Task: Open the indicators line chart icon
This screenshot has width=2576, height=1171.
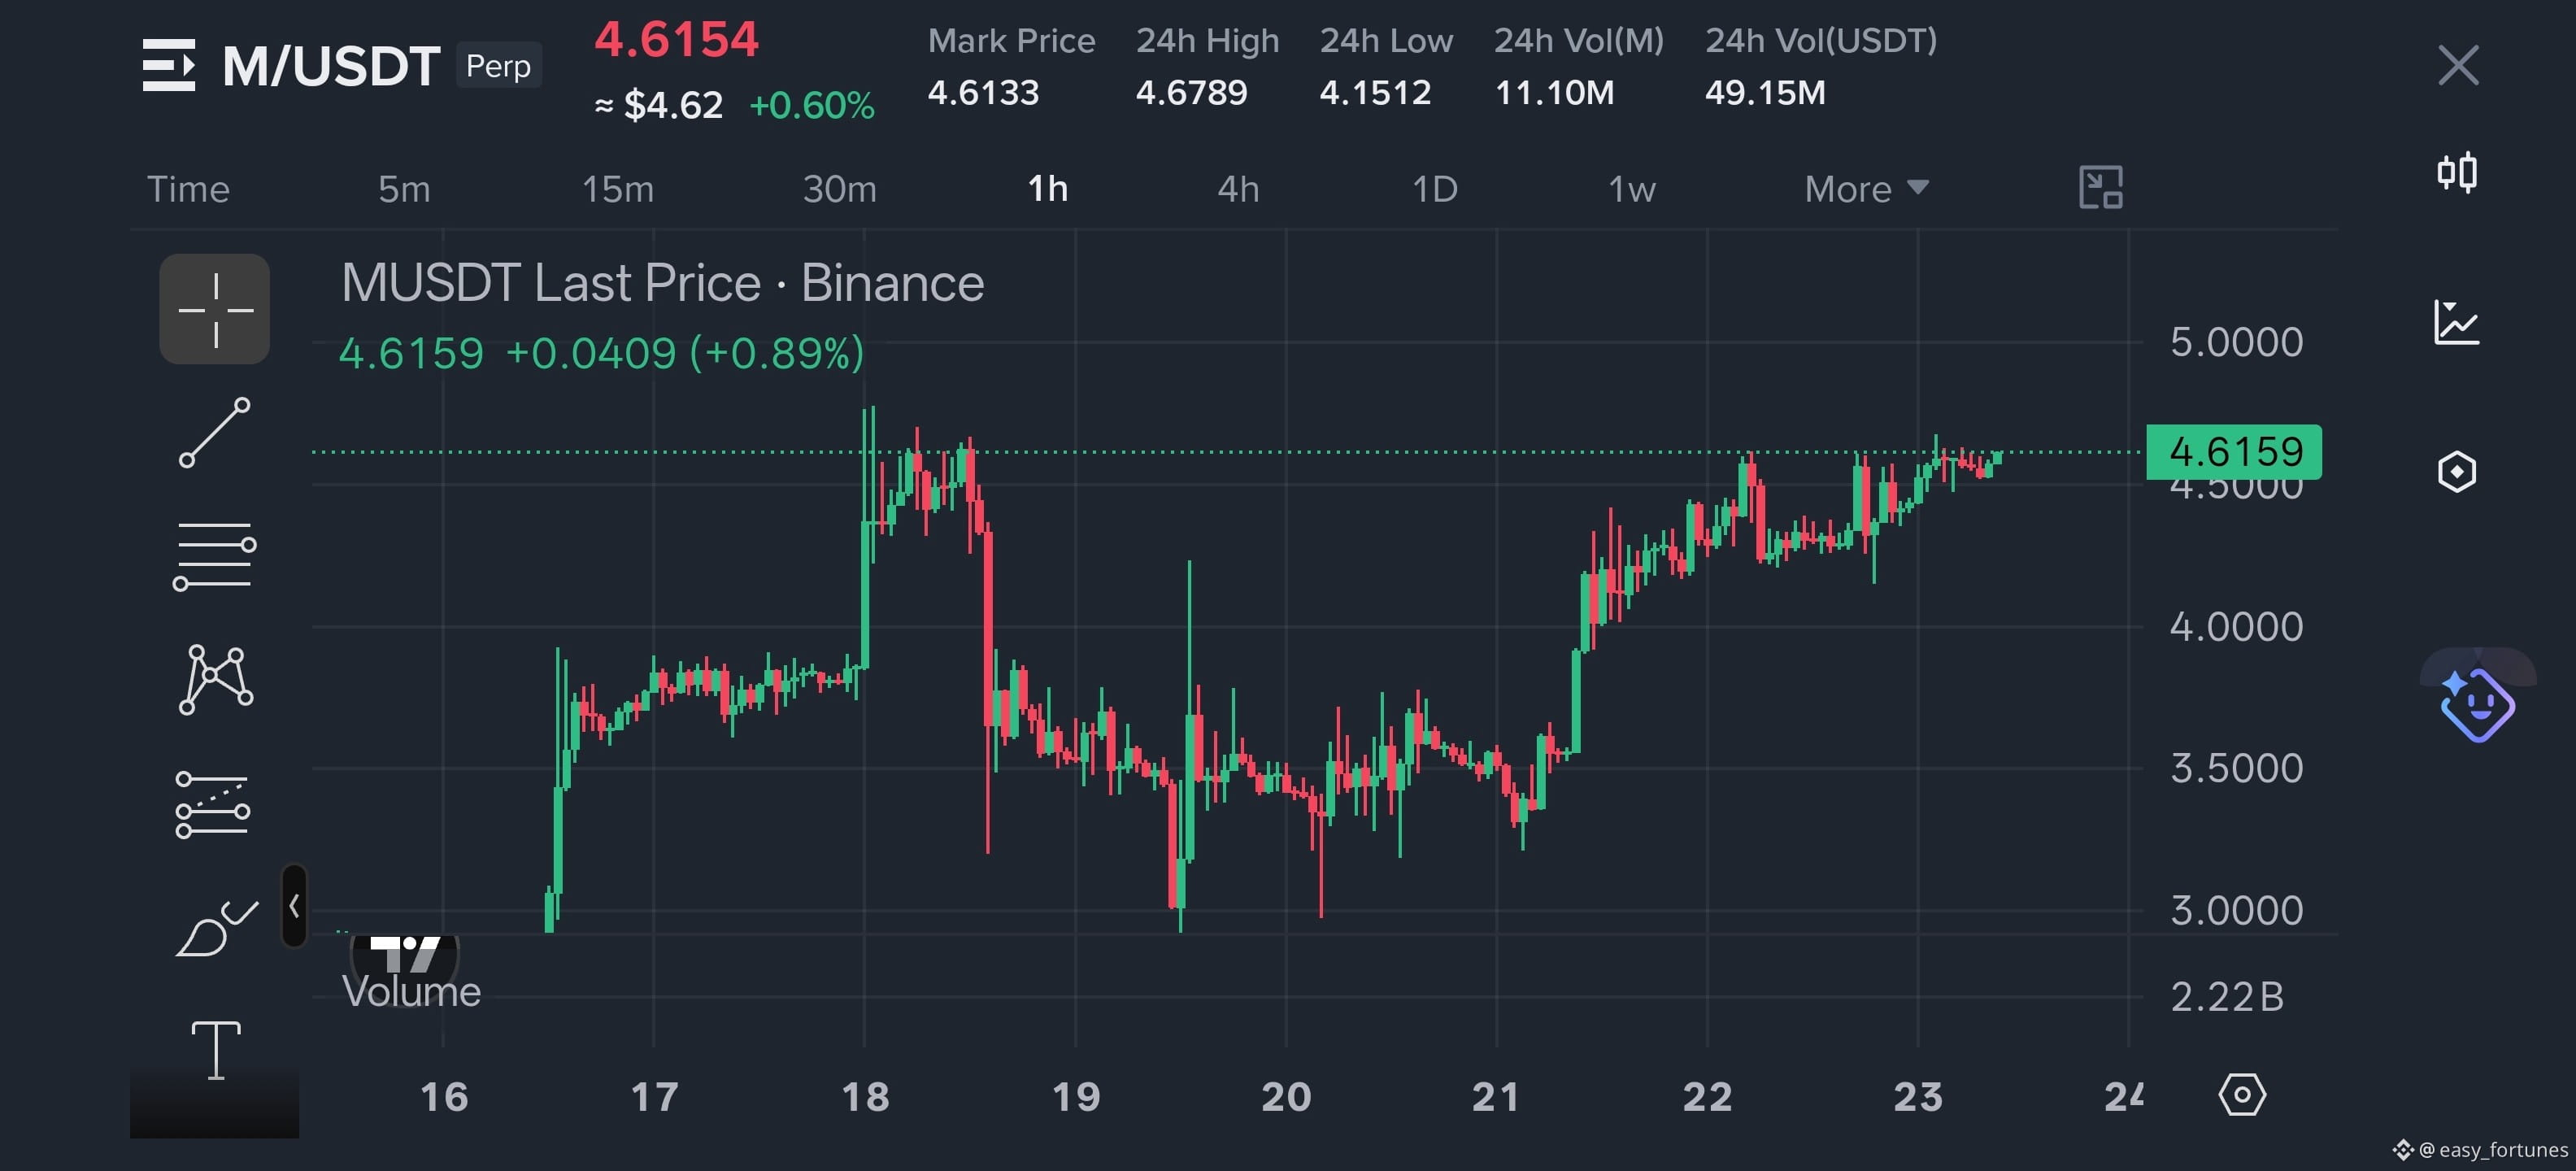Action: coord(2457,322)
